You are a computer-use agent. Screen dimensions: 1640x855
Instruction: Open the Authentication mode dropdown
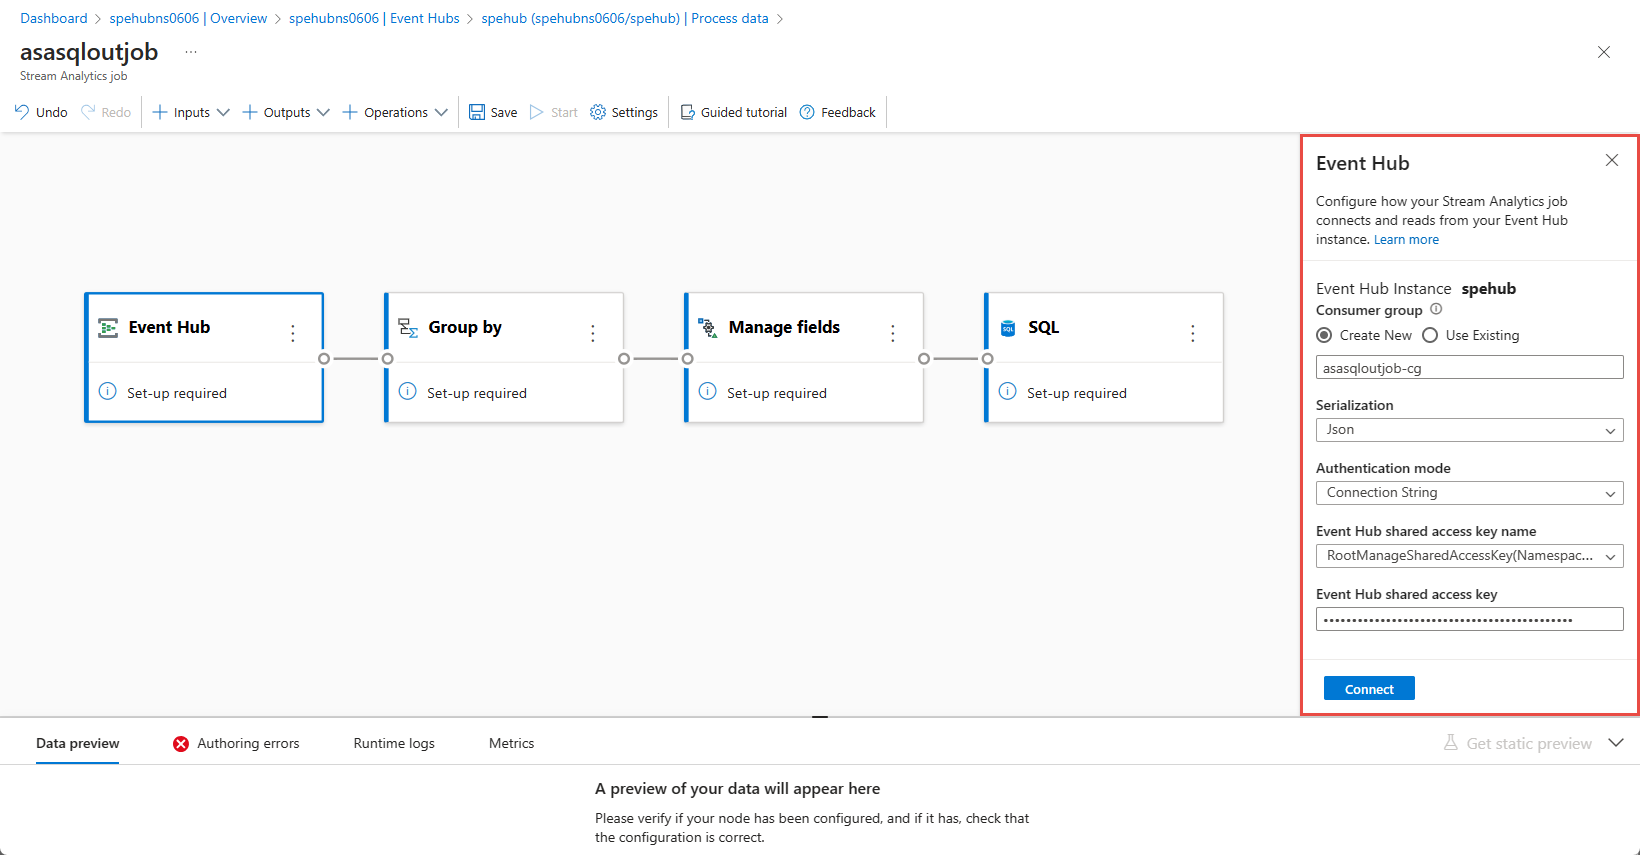tap(1469, 493)
